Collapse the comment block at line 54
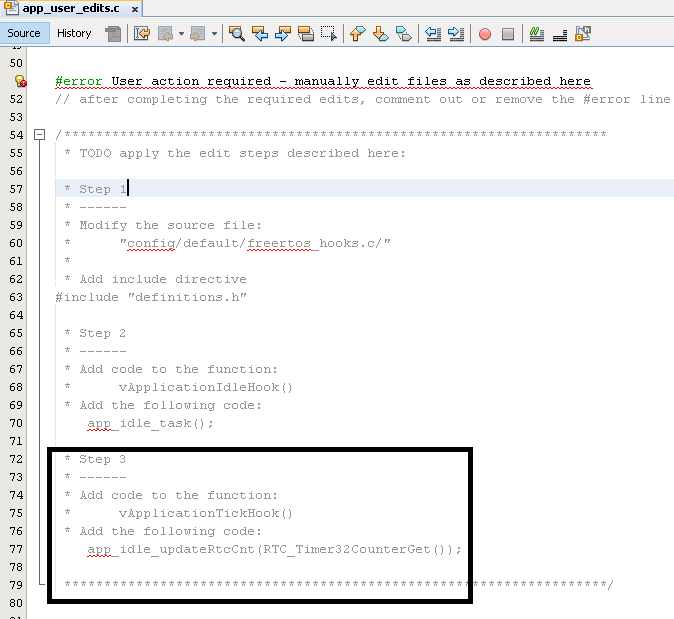674x619 pixels. [39, 134]
